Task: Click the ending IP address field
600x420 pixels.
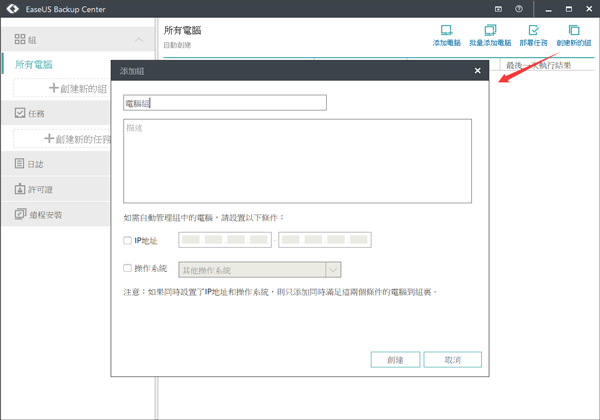Action: click(325, 240)
